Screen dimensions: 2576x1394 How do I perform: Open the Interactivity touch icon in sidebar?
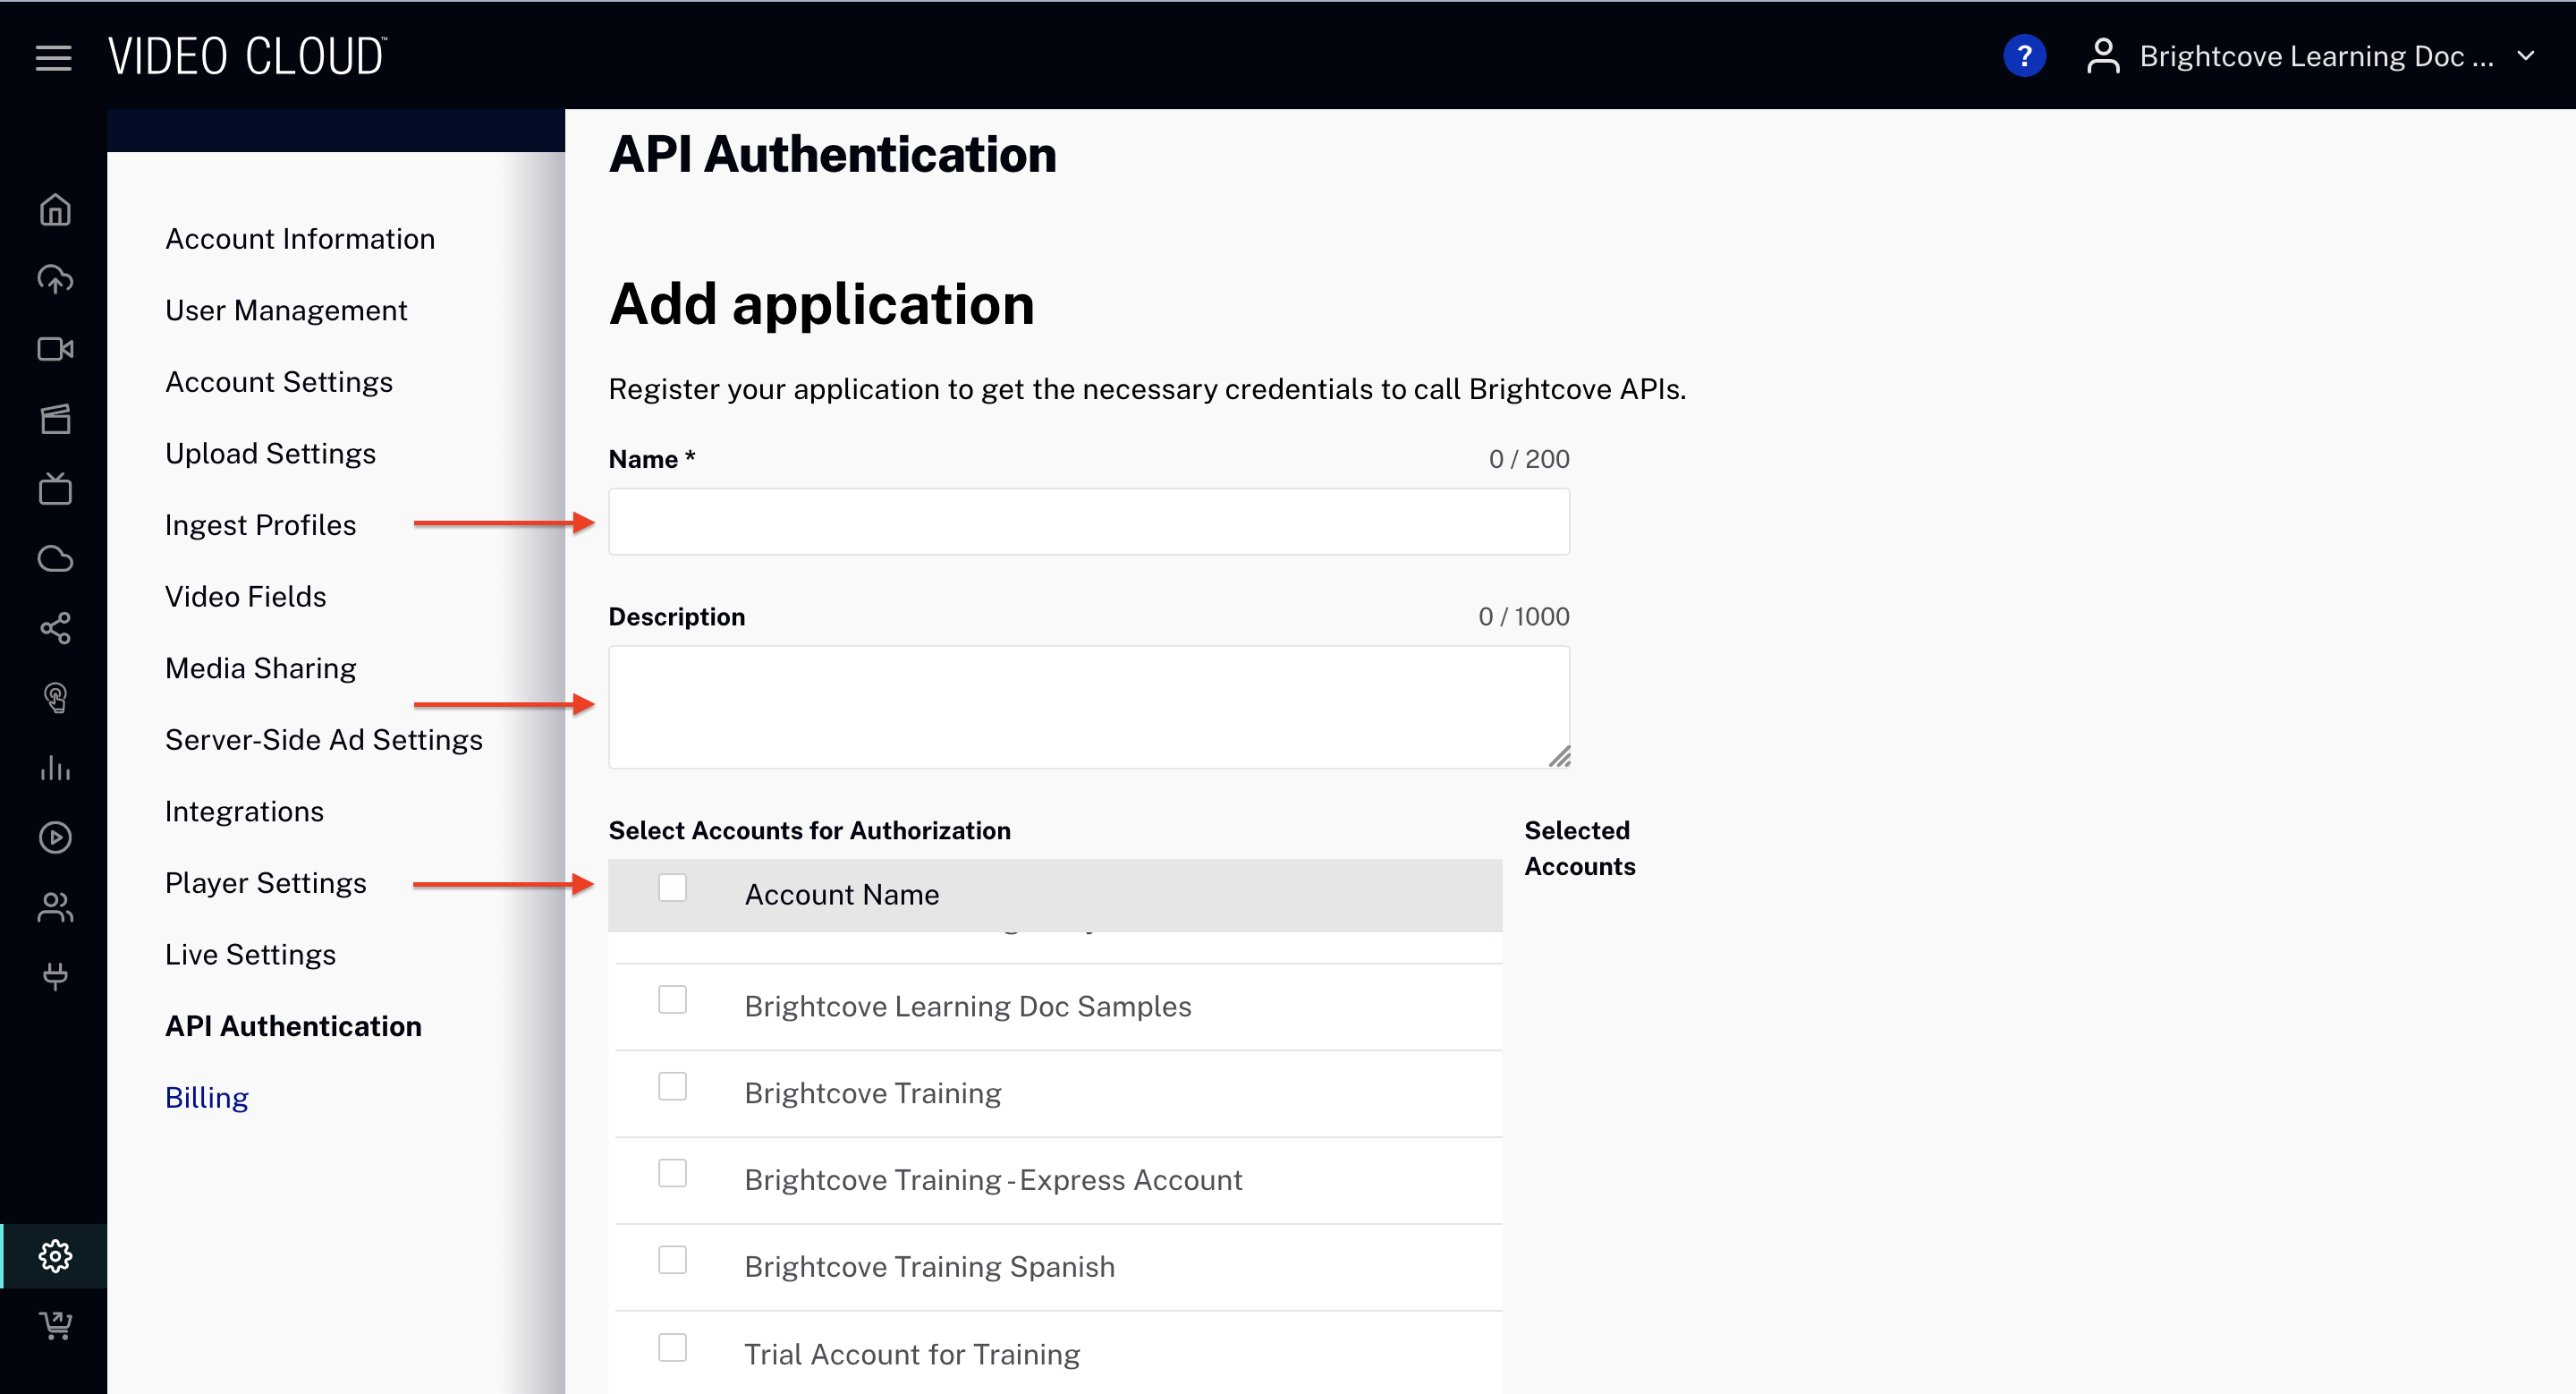pos(55,698)
